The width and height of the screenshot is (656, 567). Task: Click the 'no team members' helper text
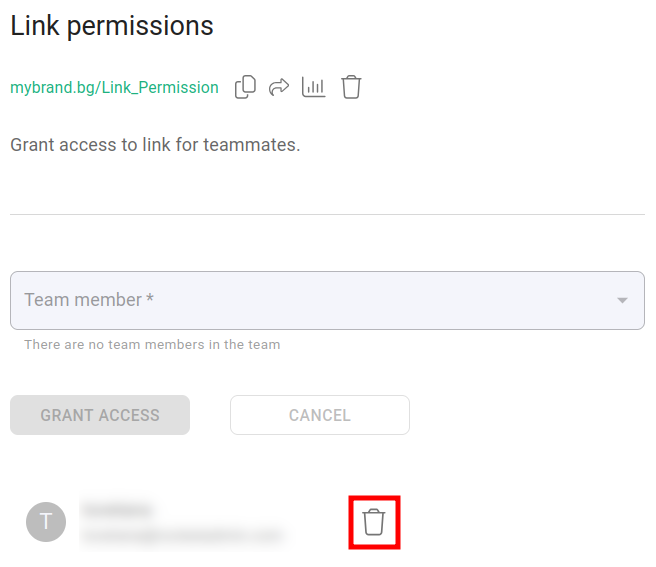(x=152, y=345)
